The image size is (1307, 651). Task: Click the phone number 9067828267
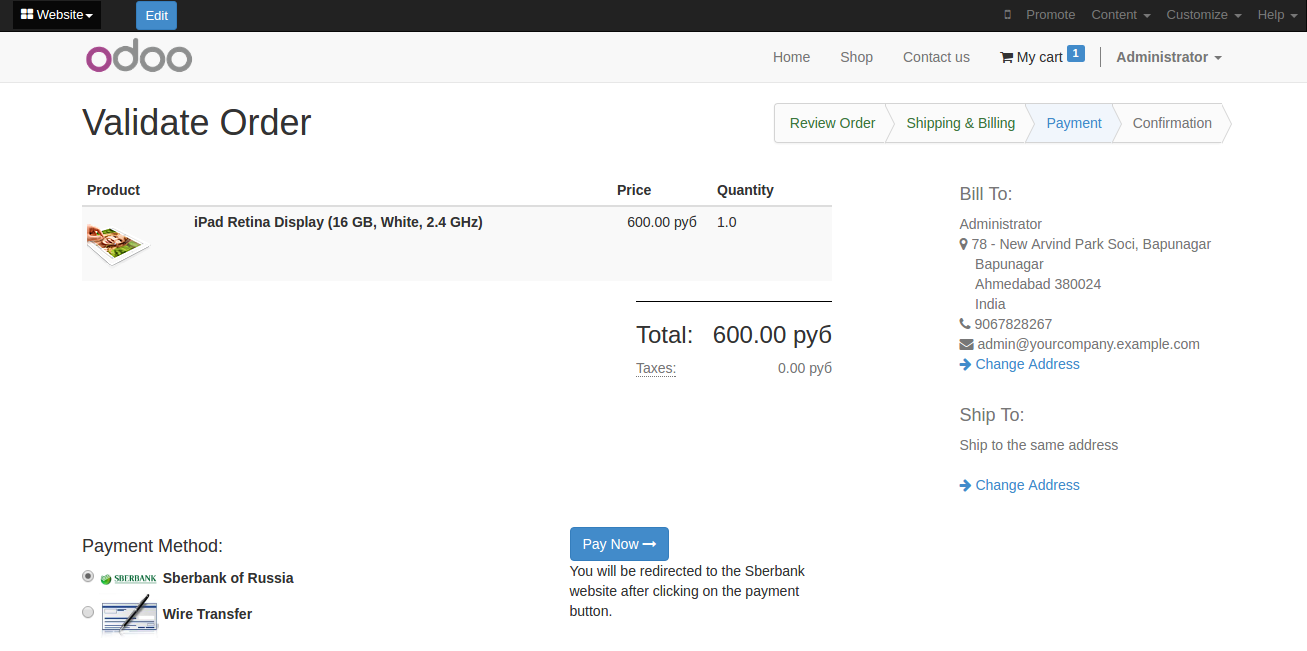tap(1013, 324)
